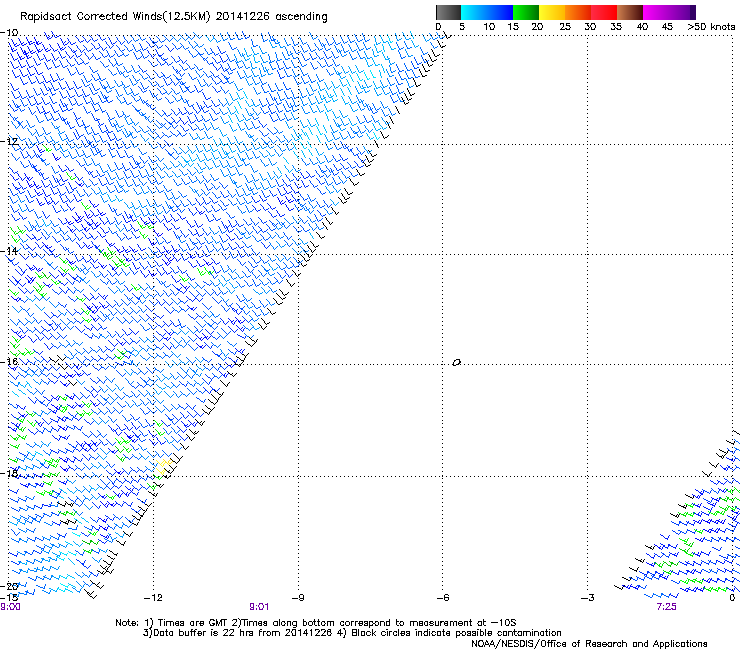Click the gray 0-5 knots color band

448,12
